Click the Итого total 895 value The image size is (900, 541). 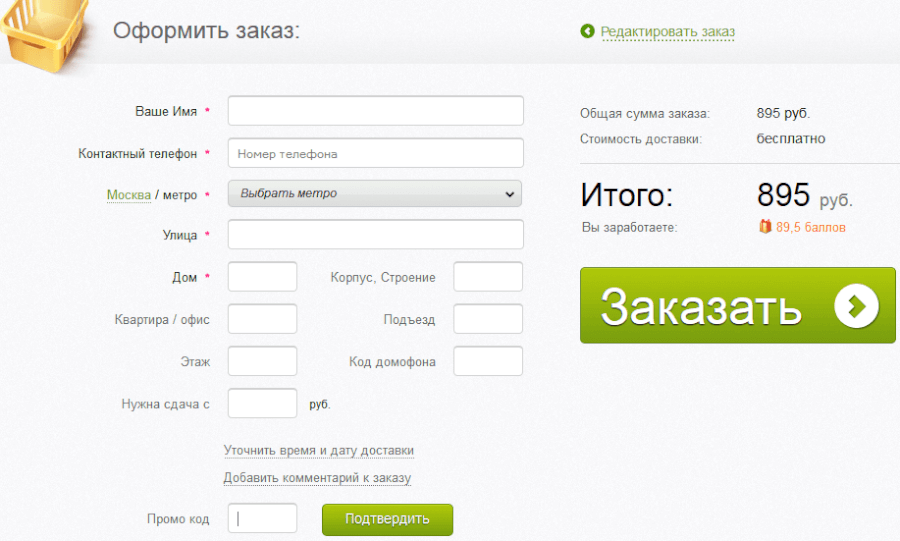point(783,194)
